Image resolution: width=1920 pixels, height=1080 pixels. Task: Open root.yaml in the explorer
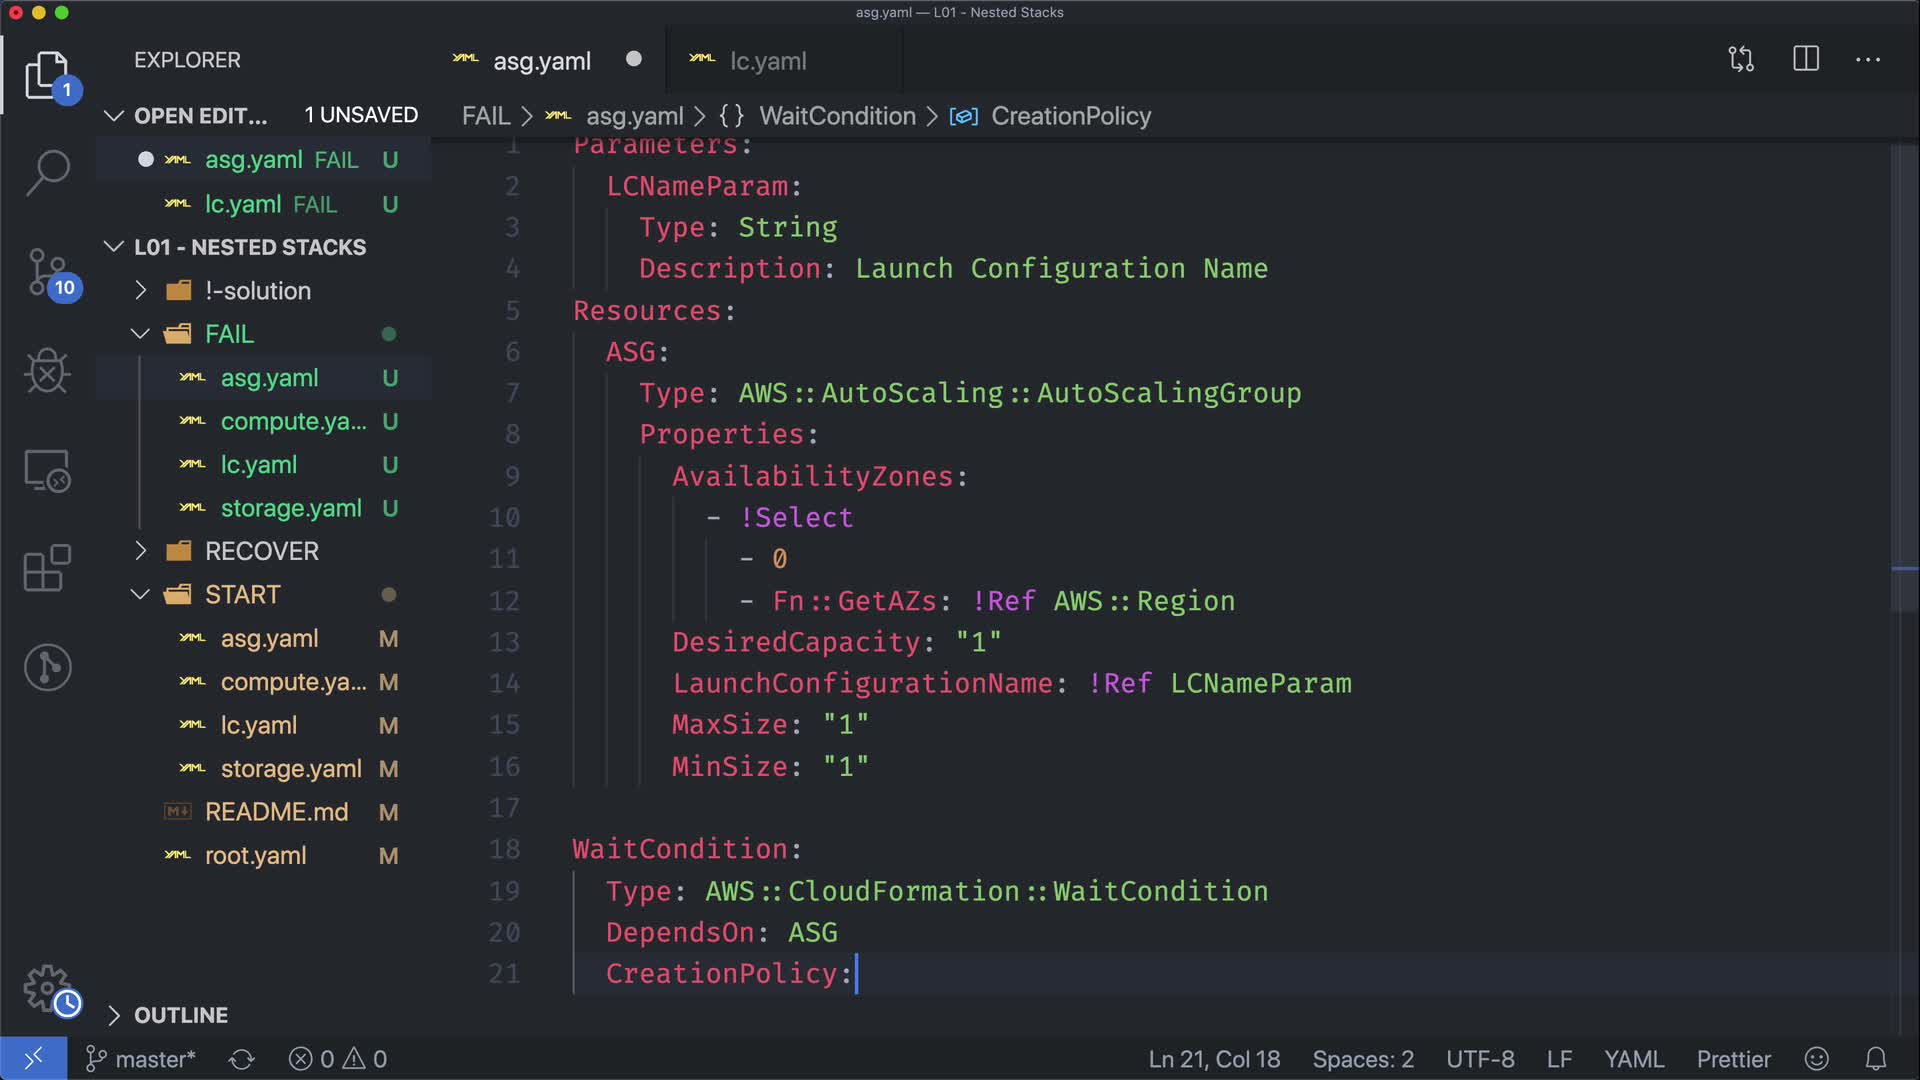(255, 856)
